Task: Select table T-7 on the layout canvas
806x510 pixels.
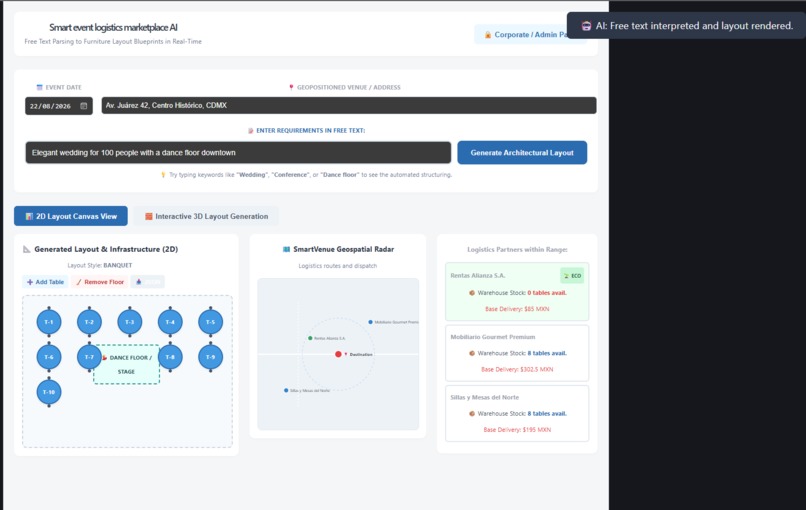Action: coord(88,357)
